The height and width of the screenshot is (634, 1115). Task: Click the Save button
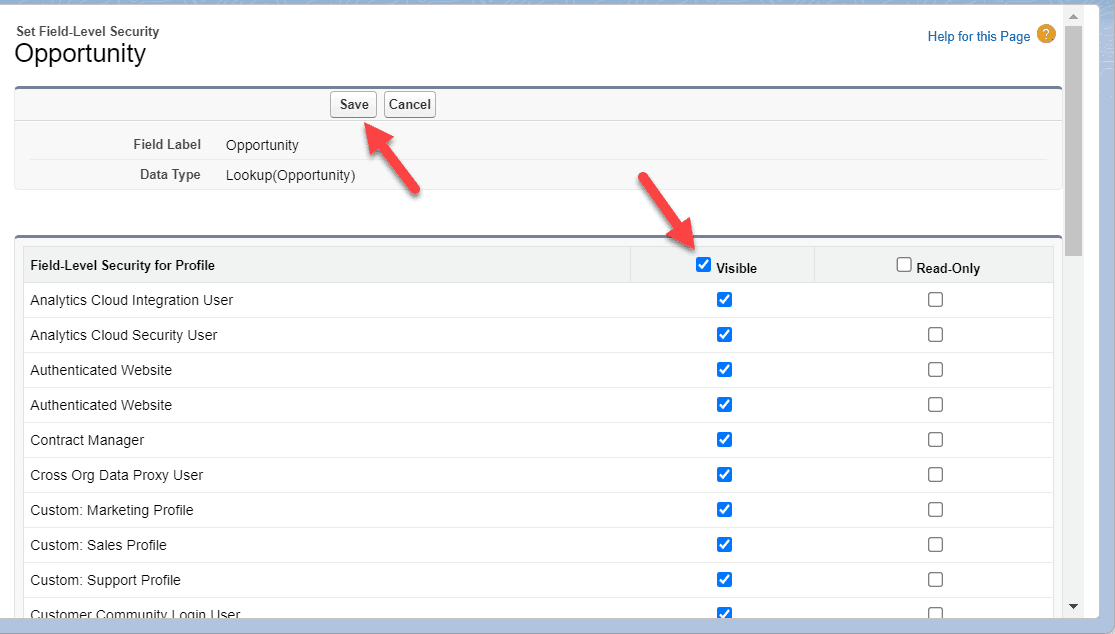[353, 104]
